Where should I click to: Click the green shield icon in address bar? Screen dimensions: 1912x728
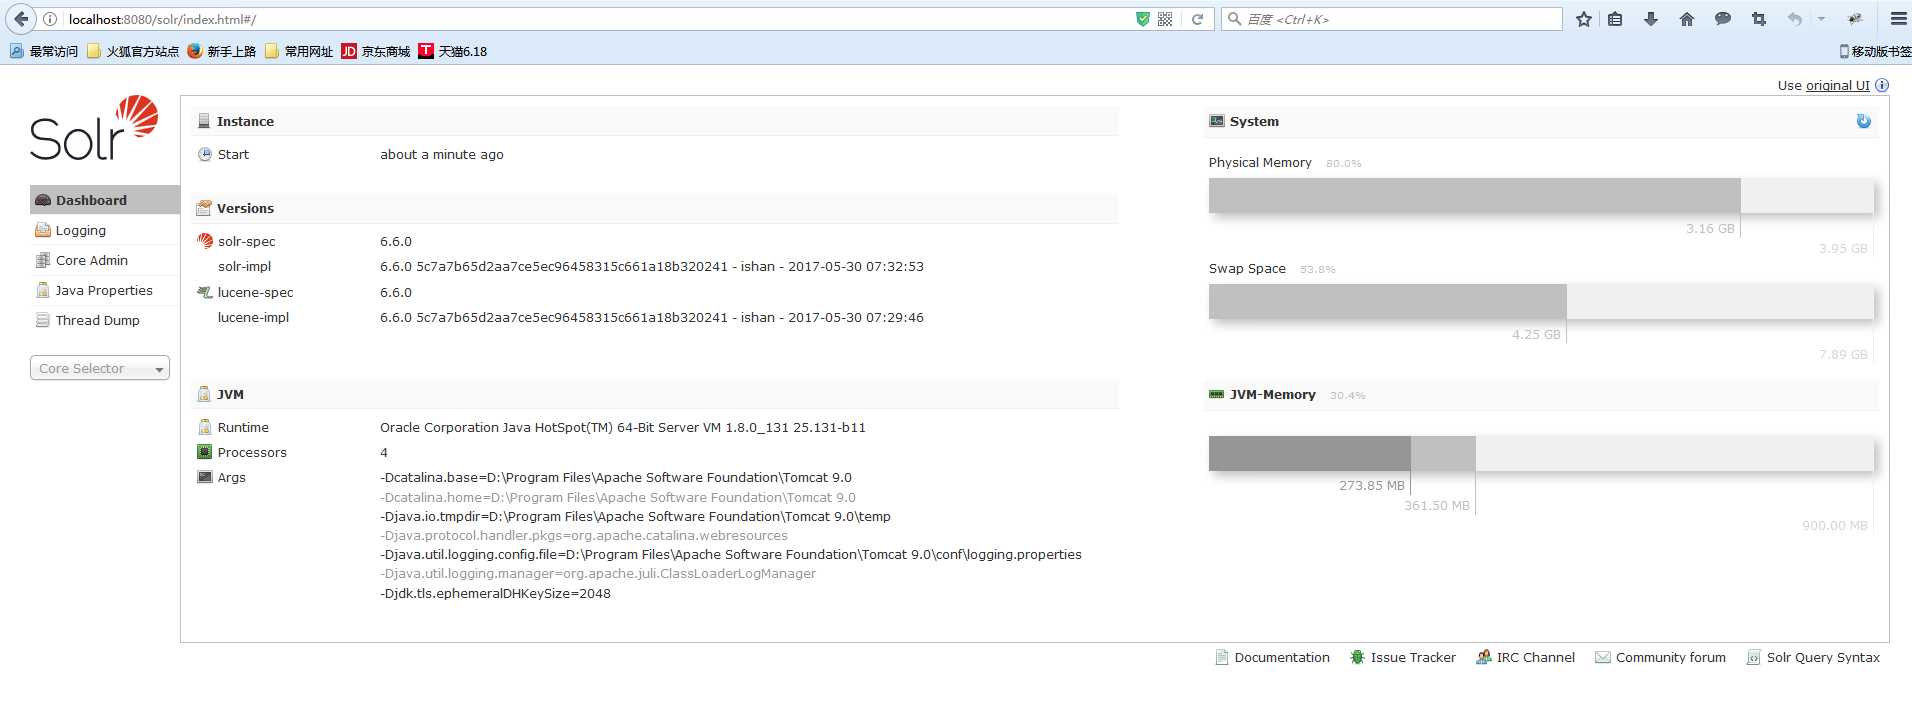[x=1143, y=19]
